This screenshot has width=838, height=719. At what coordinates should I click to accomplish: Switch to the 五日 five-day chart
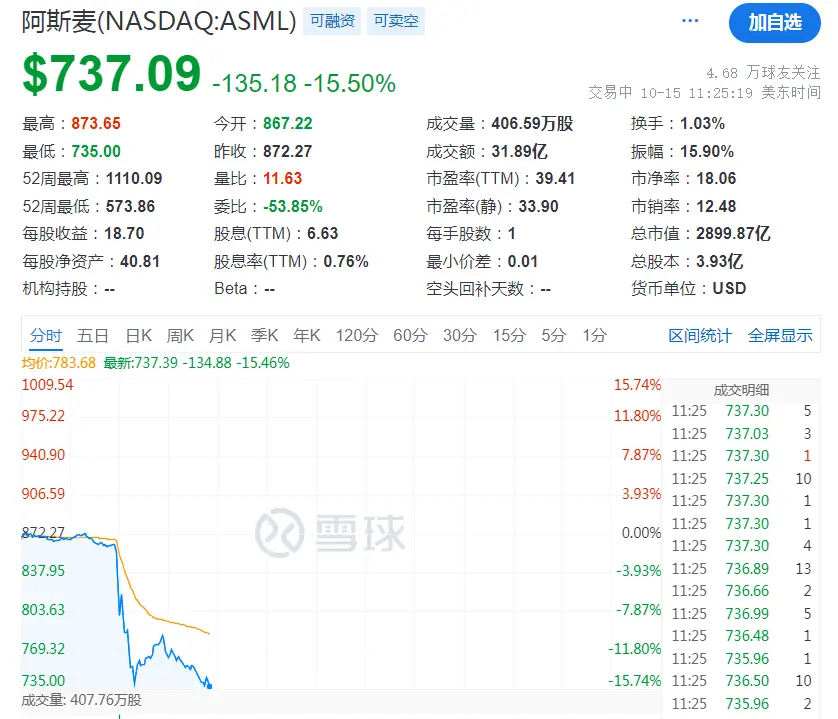click(x=92, y=335)
